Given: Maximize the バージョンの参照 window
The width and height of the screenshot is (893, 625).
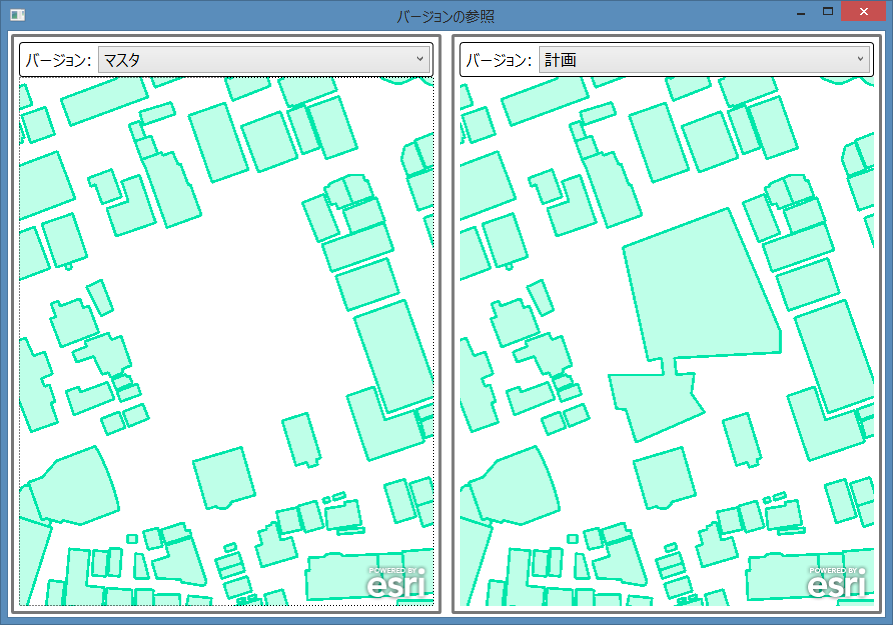Looking at the screenshot, I should [x=828, y=12].
